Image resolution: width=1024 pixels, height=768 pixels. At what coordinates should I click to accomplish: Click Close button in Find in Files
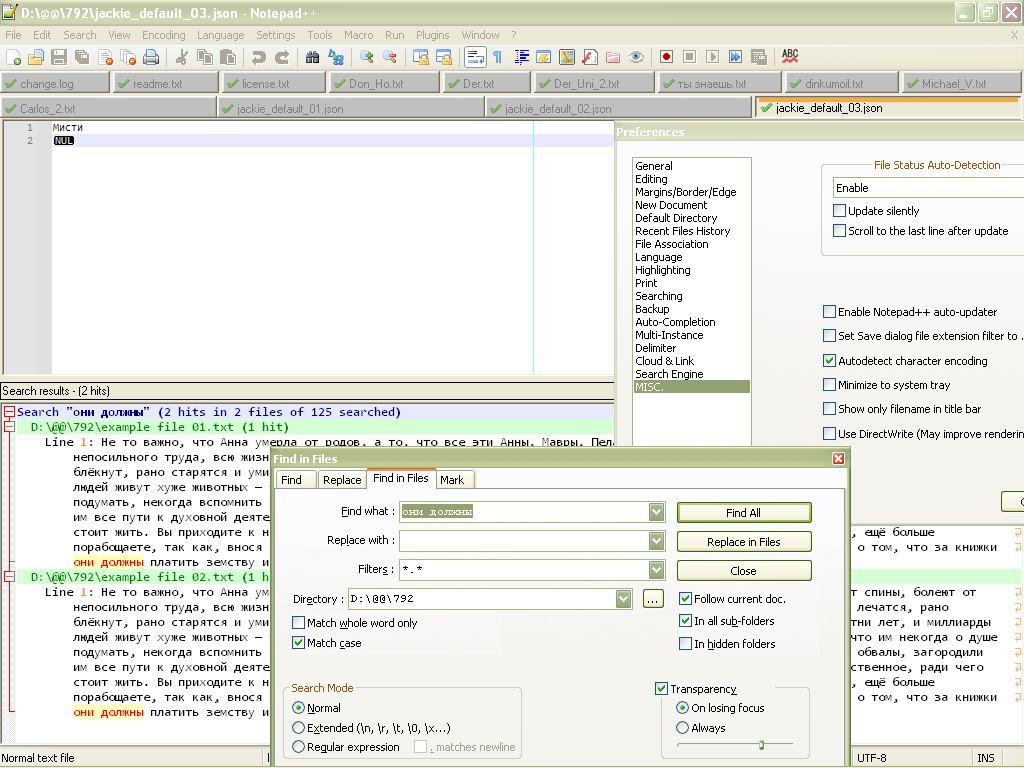[744, 571]
